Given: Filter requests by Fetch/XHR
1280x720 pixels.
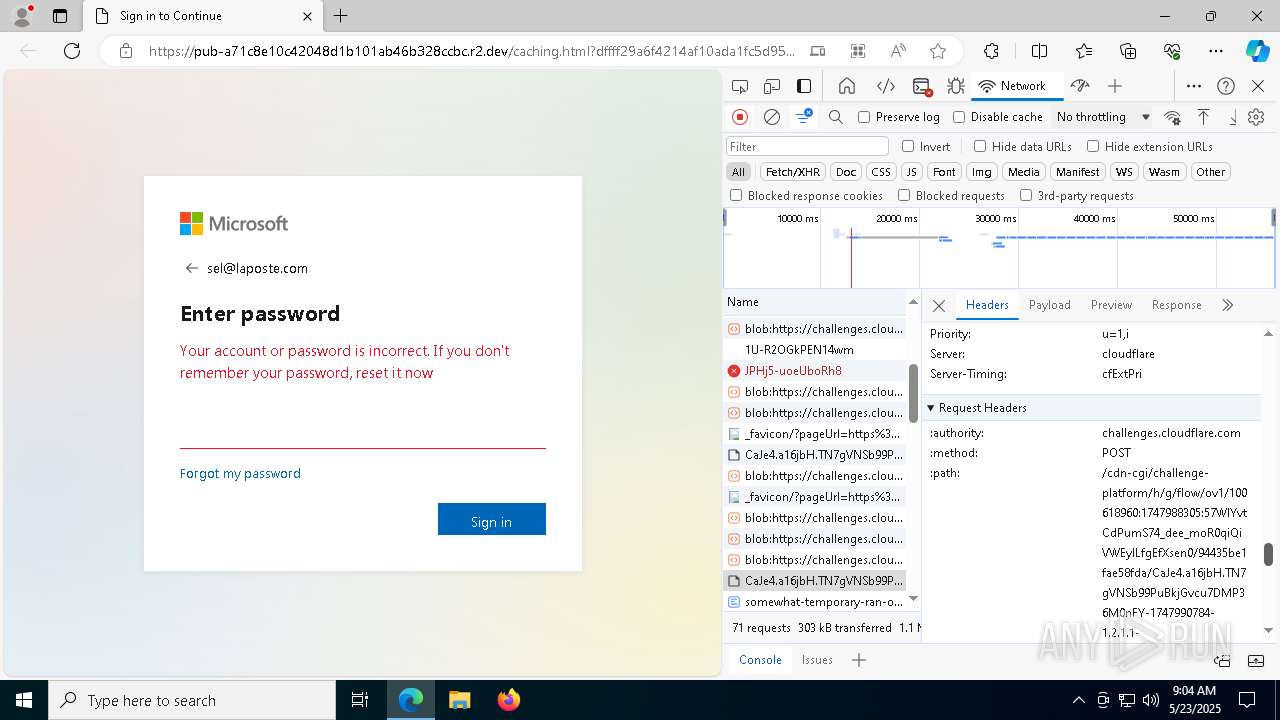Looking at the screenshot, I should click(x=793, y=172).
